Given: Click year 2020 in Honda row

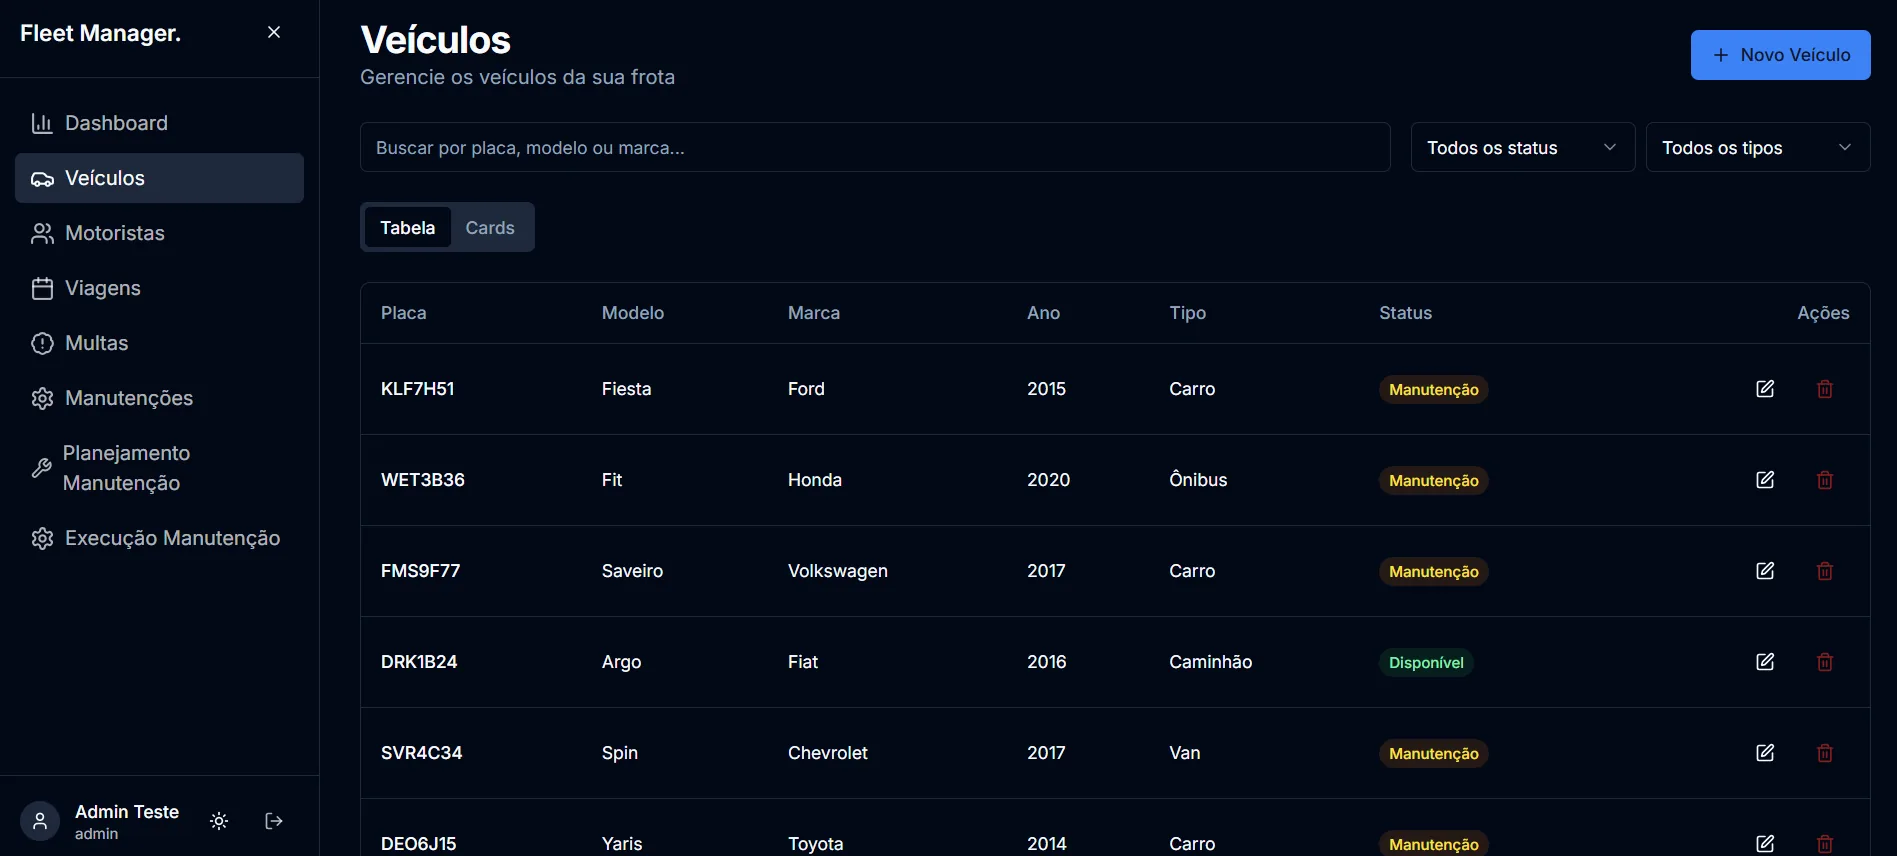Looking at the screenshot, I should click(x=1049, y=480).
